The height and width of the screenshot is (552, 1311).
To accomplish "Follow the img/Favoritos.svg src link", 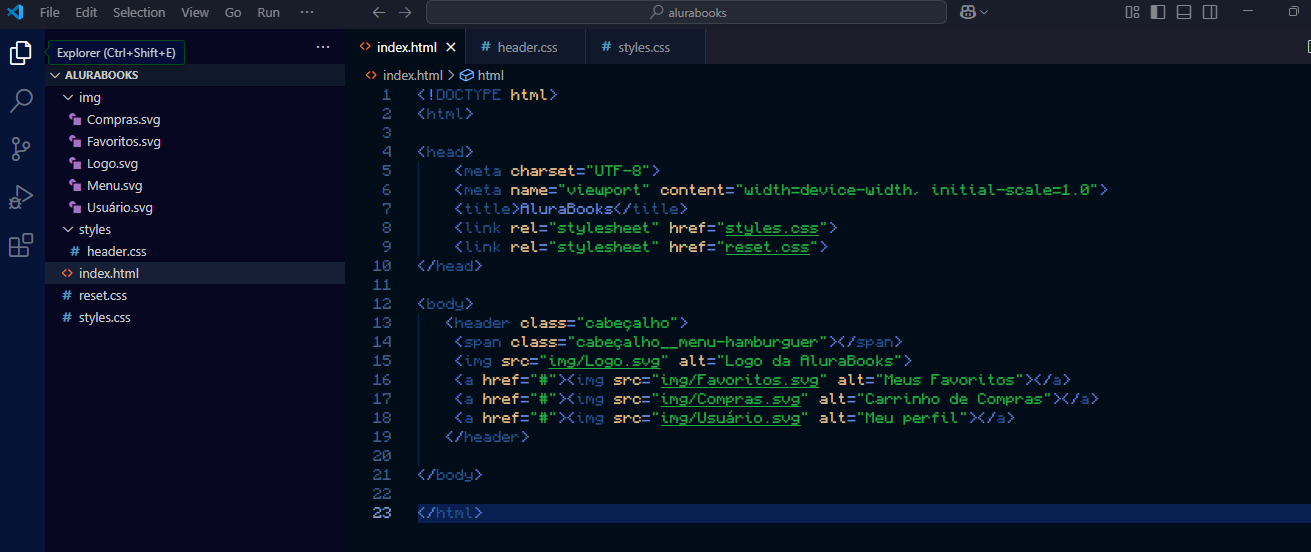I will (740, 379).
